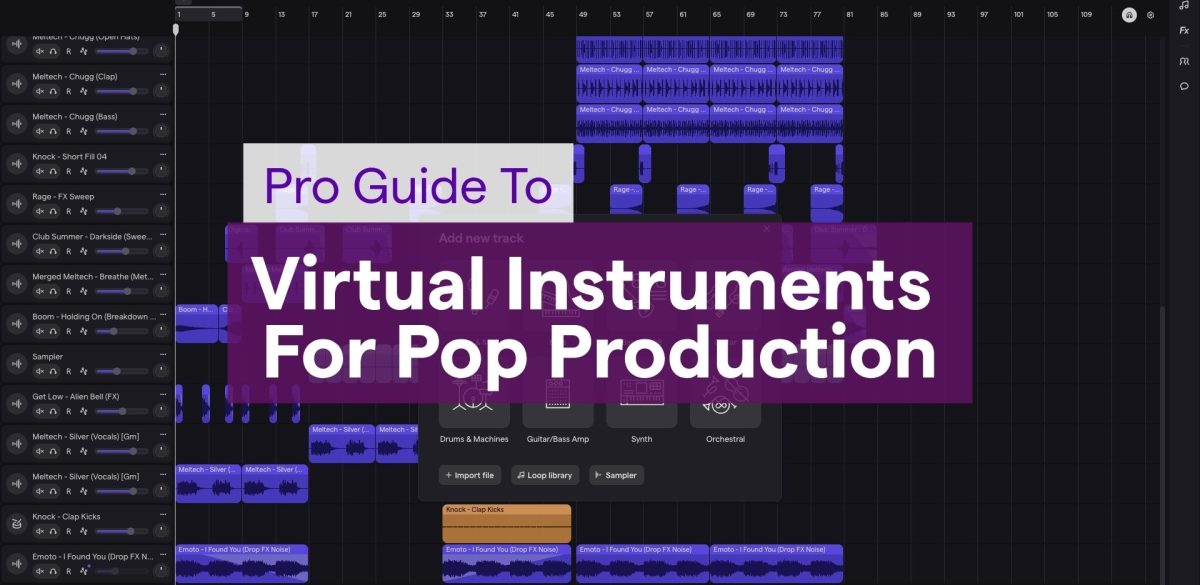Click waveform icon of Sampler track
1200x585 pixels.
(x=16, y=364)
